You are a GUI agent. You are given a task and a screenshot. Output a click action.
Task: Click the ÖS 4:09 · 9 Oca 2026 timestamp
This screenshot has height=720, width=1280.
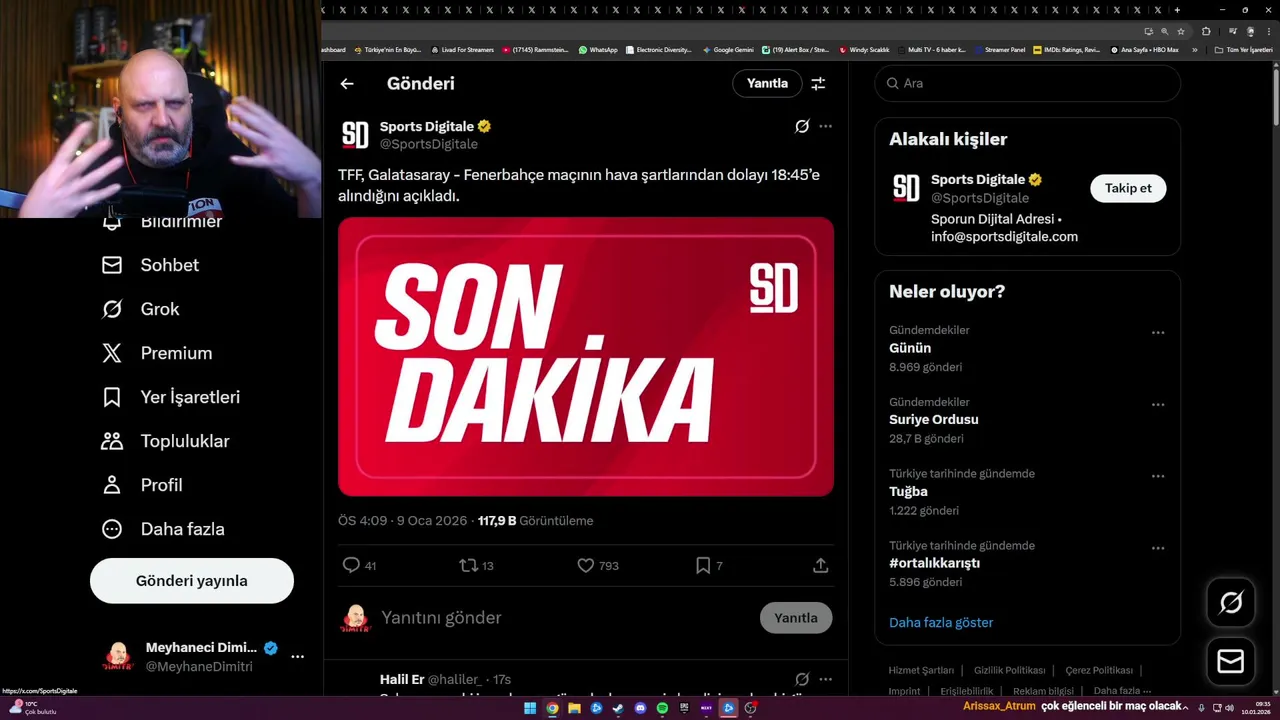(403, 521)
